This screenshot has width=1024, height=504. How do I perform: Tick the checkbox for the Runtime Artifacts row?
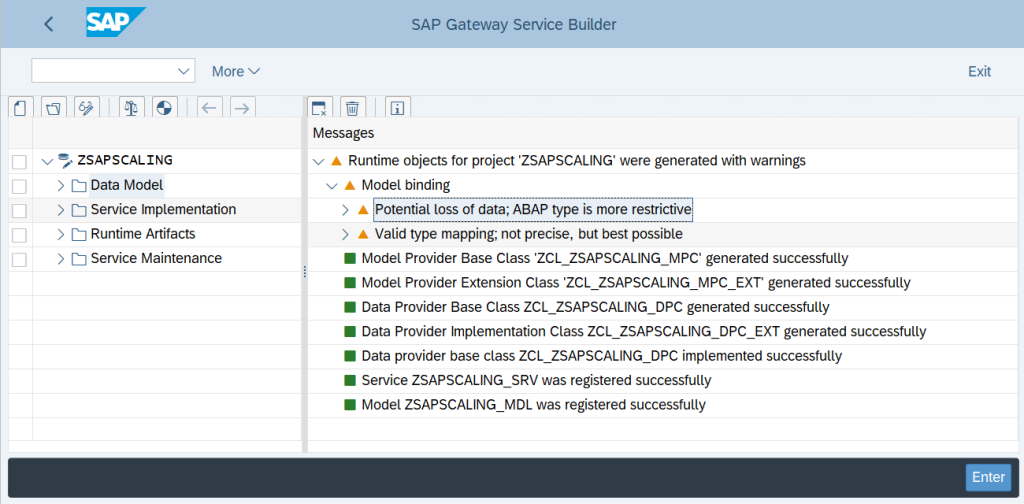[20, 235]
